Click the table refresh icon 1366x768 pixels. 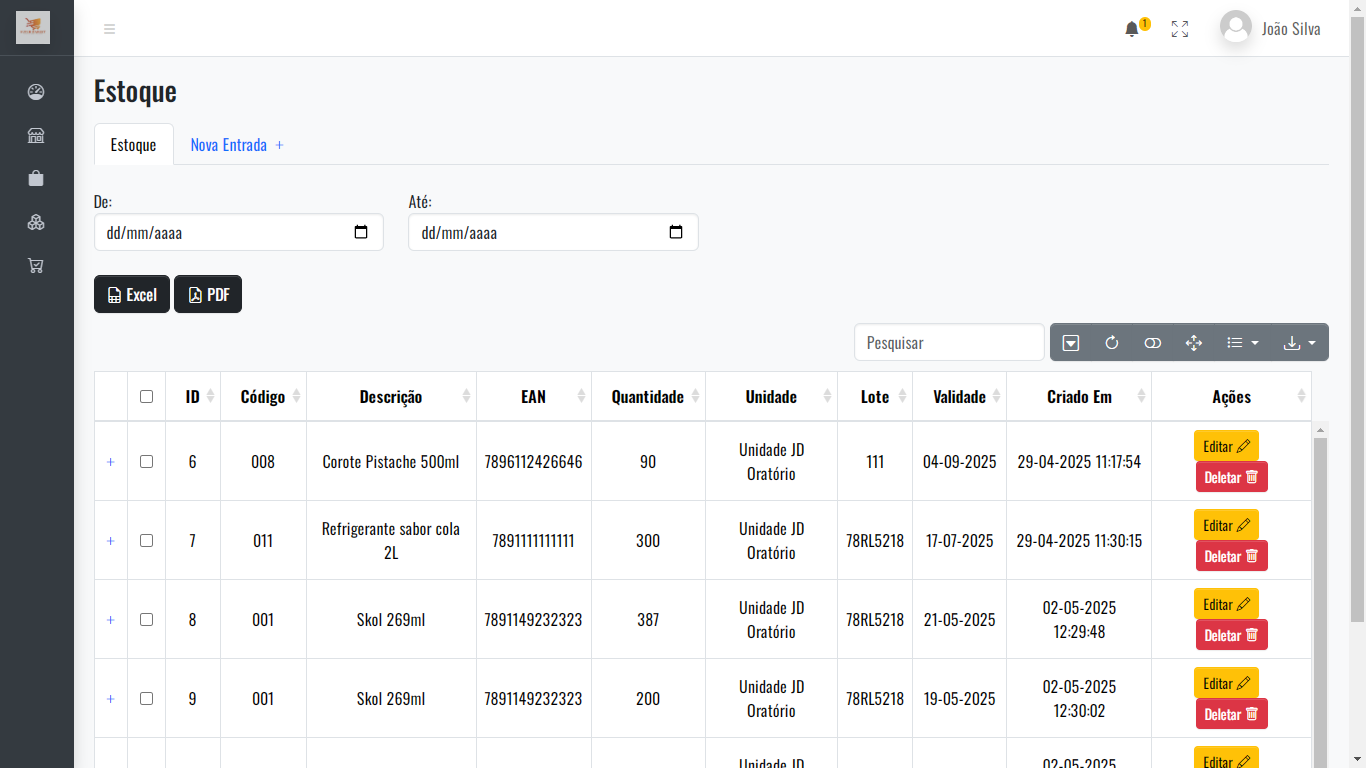coord(1112,343)
